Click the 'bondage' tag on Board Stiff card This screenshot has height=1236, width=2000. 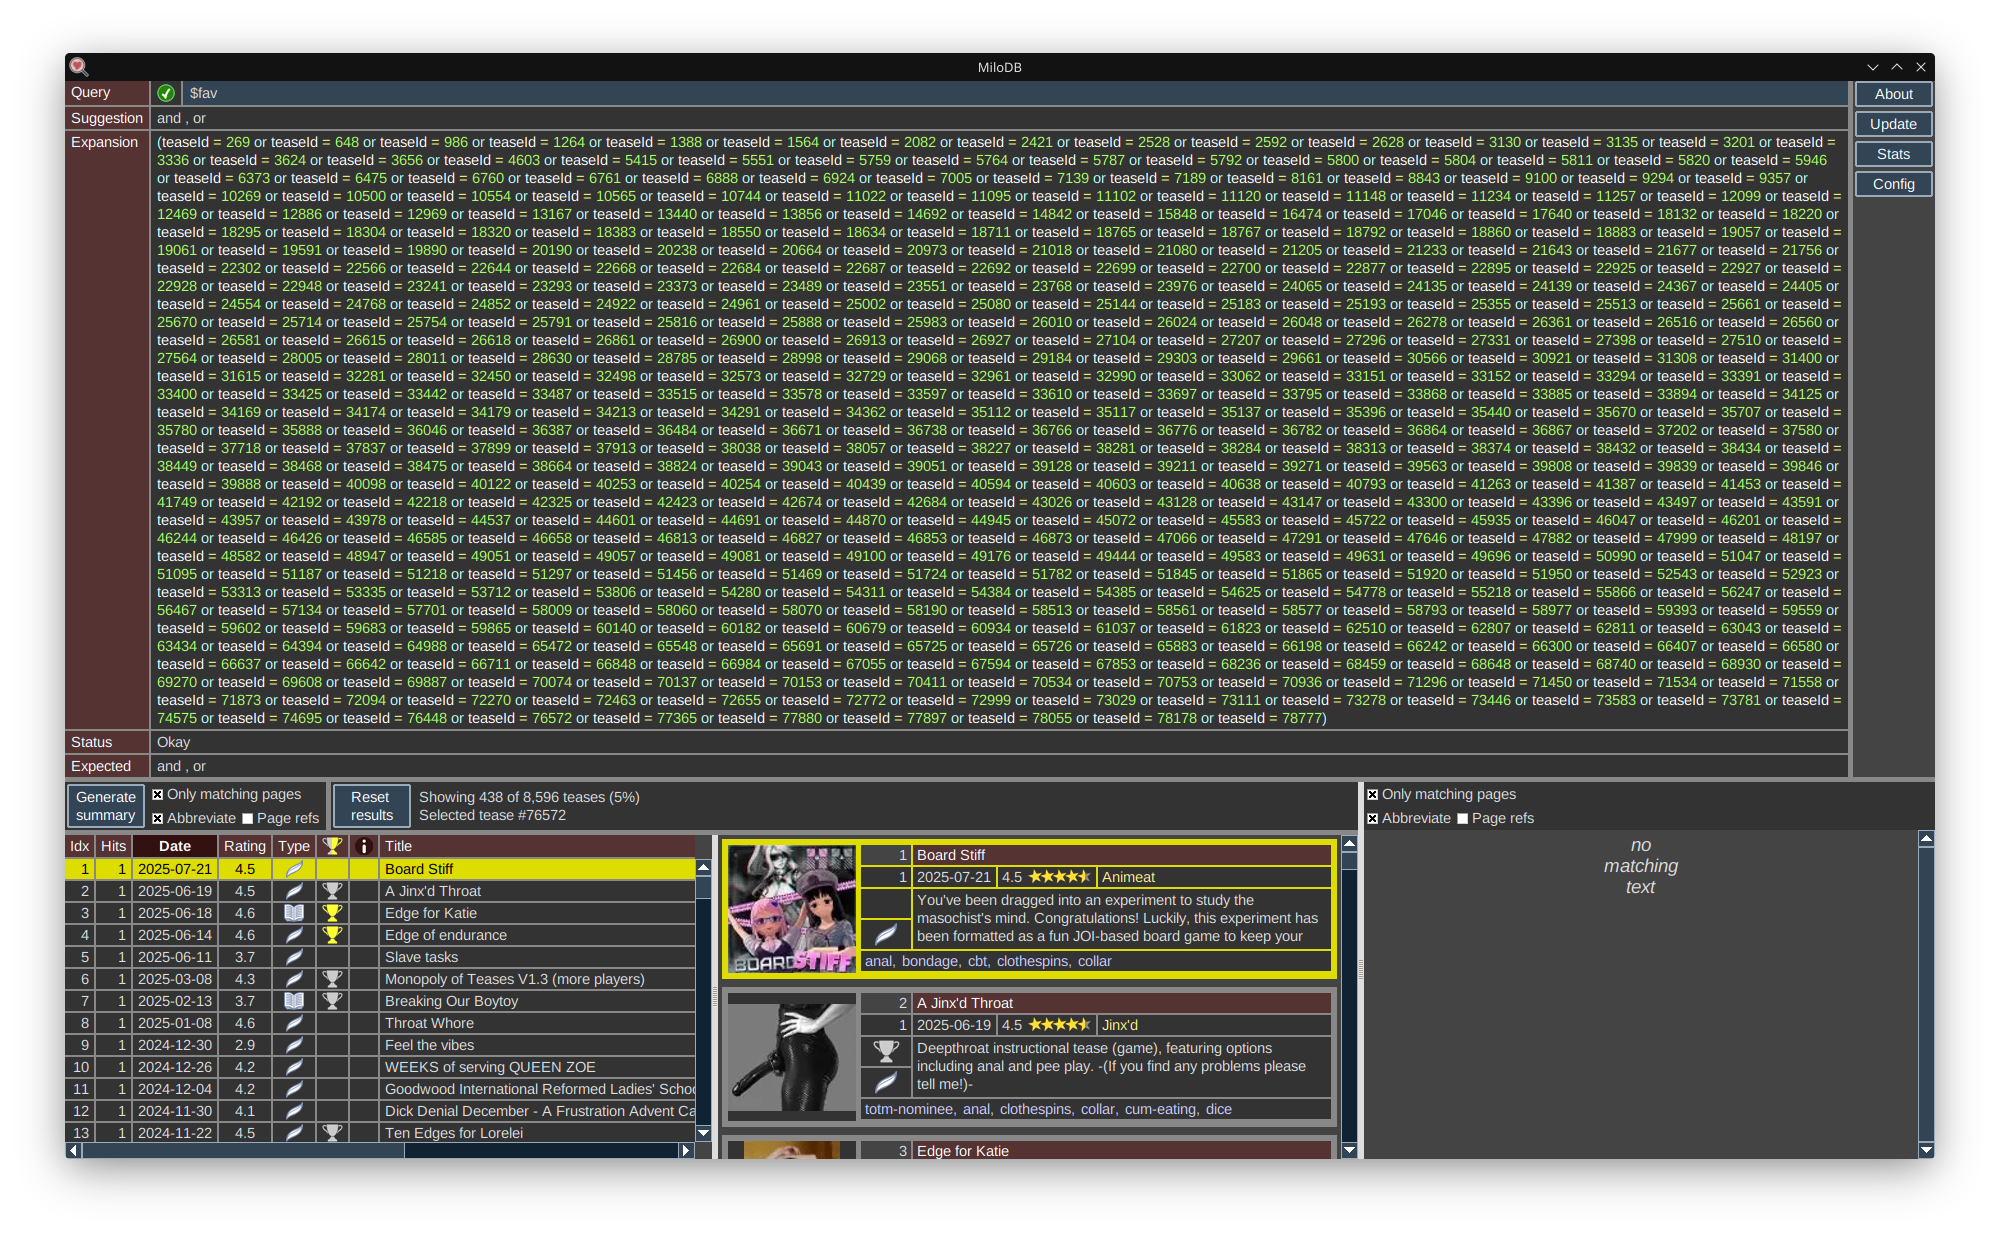coord(930,961)
